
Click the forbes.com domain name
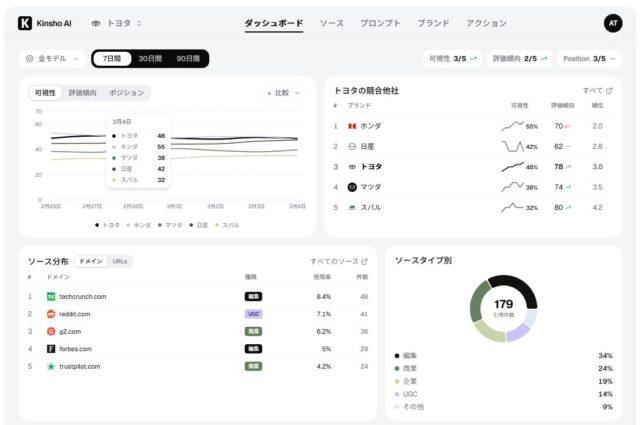pos(76,349)
